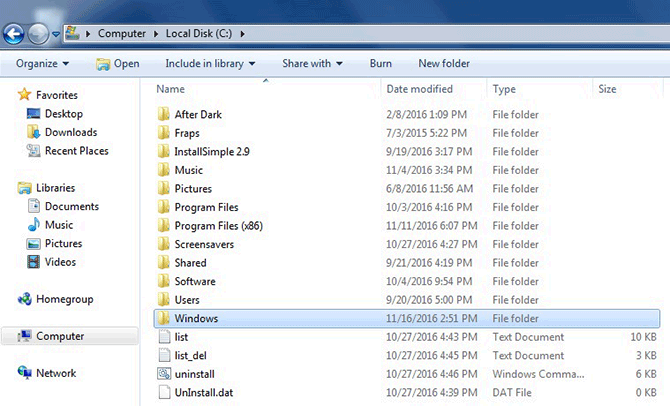Select the Software folder icon
Viewport: 670px width, 406px height.
163,281
